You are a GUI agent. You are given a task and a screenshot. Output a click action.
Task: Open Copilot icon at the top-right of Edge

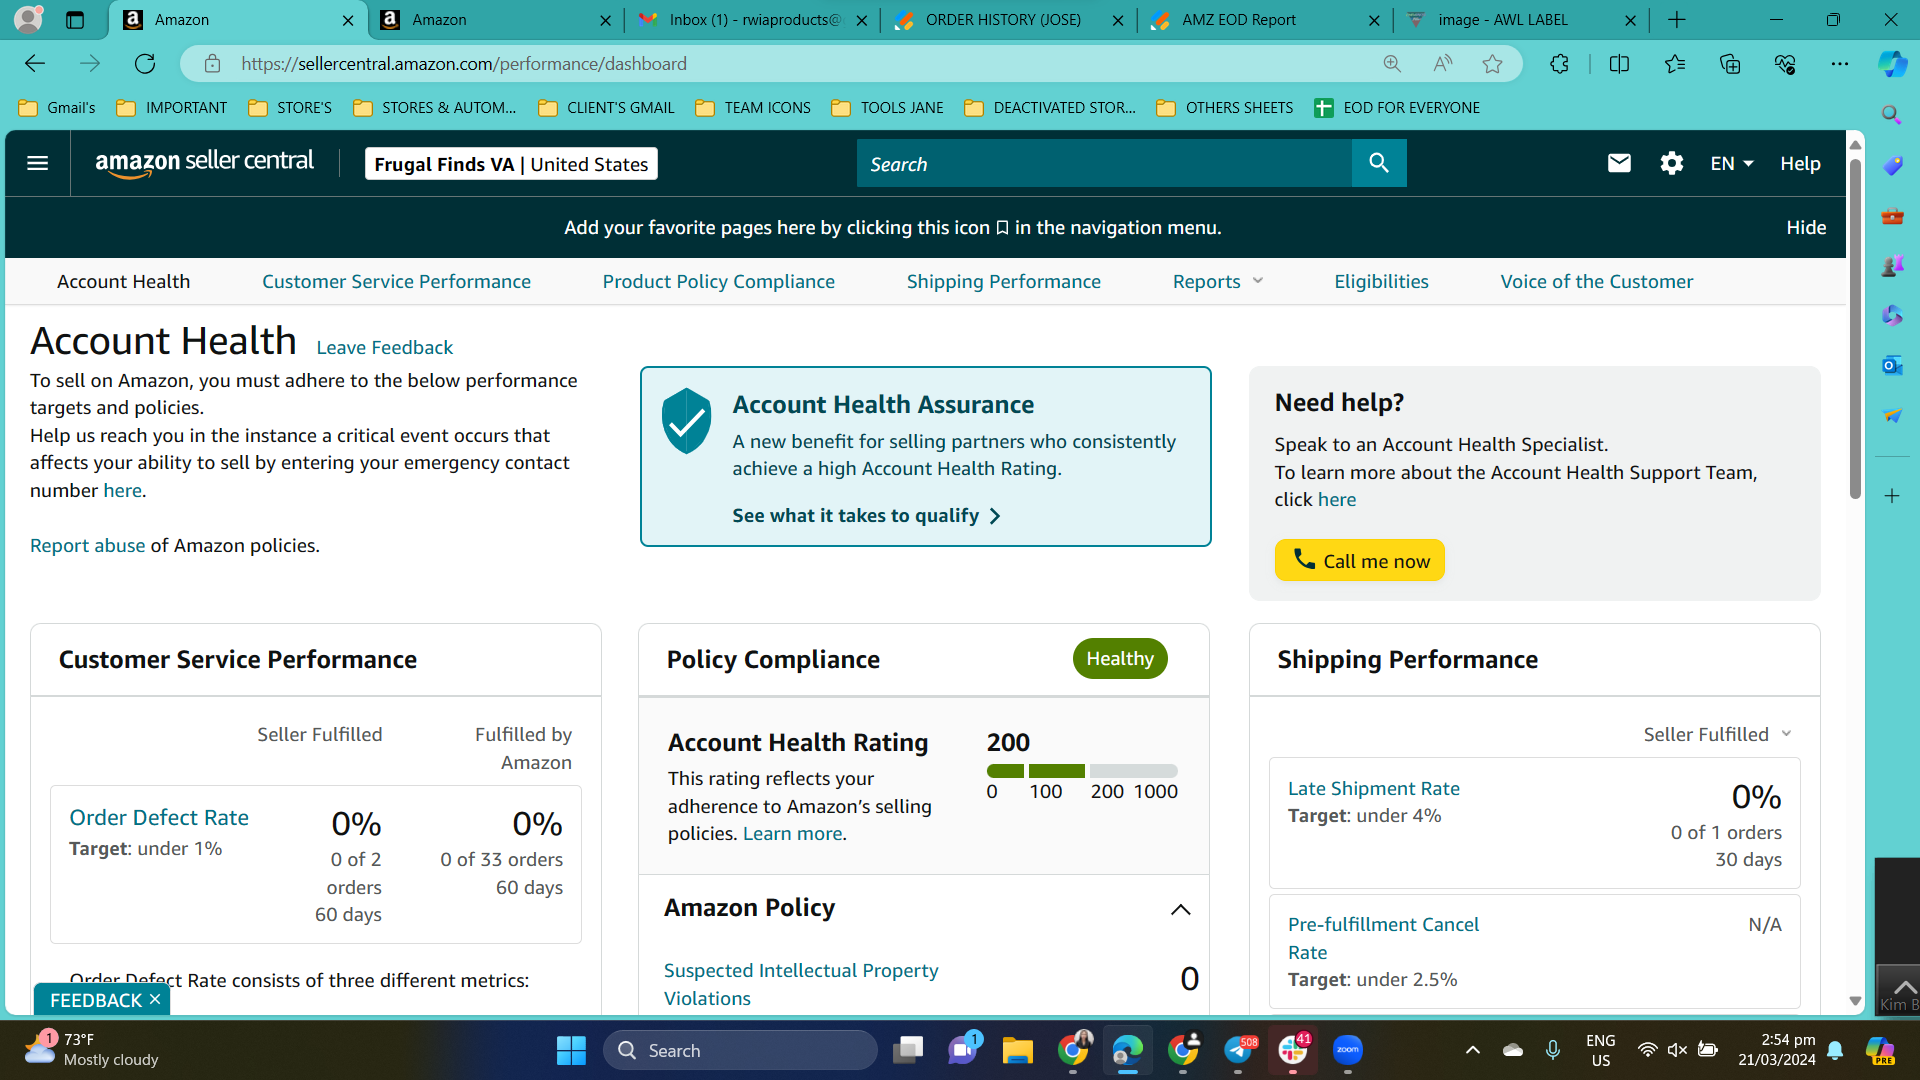click(x=1892, y=64)
